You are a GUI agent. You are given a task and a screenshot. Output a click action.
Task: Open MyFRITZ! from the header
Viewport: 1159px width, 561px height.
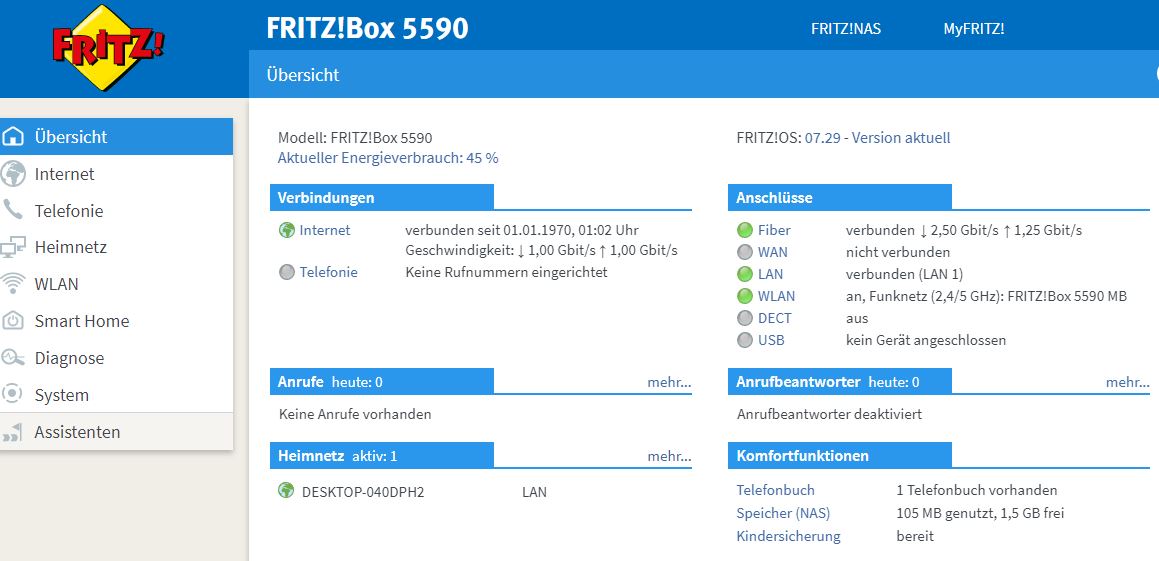973,29
